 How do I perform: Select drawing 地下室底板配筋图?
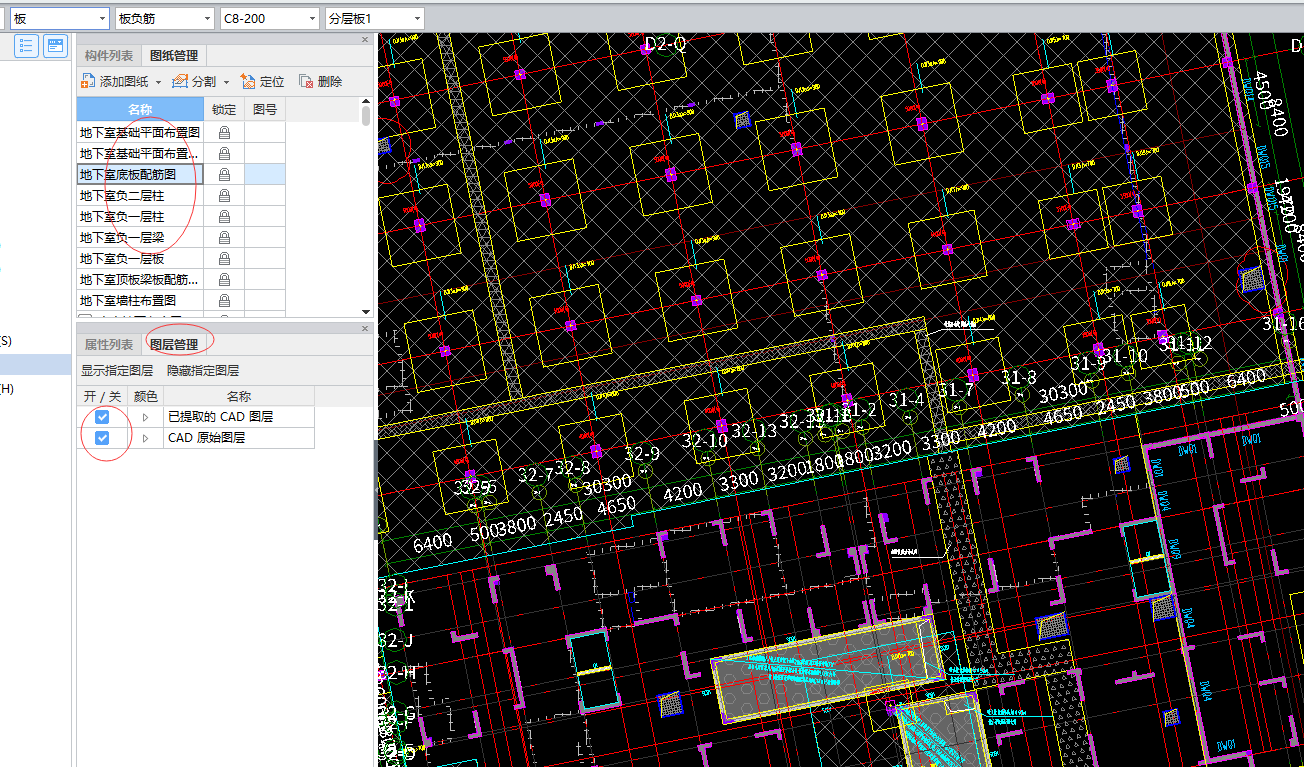(x=140, y=174)
